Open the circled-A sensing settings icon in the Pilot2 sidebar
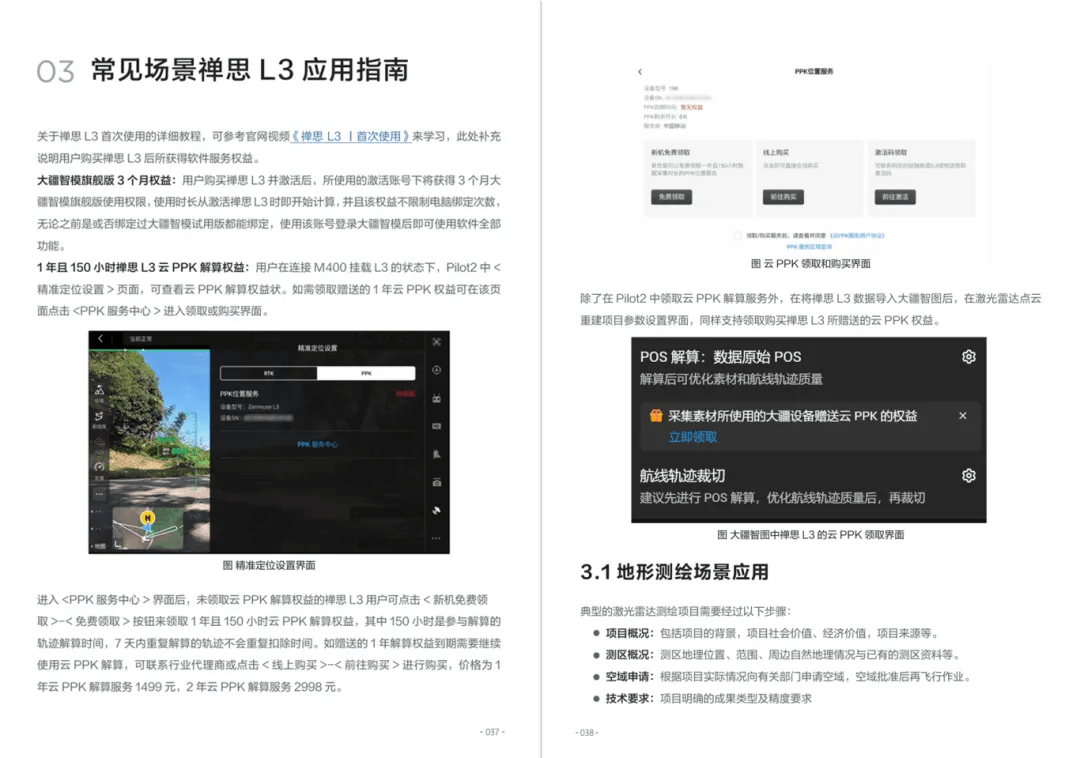Viewport: 1080px width, 758px height. 437,370
